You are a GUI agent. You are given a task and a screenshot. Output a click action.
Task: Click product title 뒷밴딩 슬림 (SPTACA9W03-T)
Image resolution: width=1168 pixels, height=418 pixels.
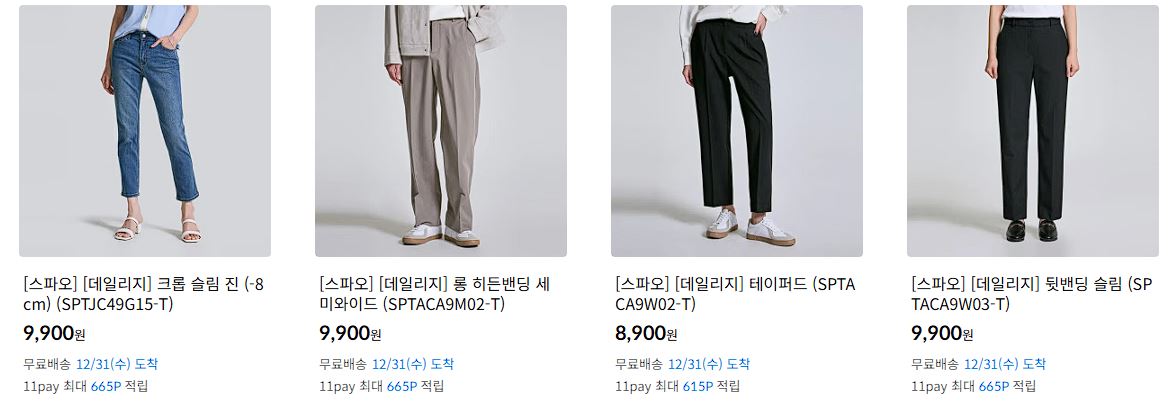pos(1032,294)
